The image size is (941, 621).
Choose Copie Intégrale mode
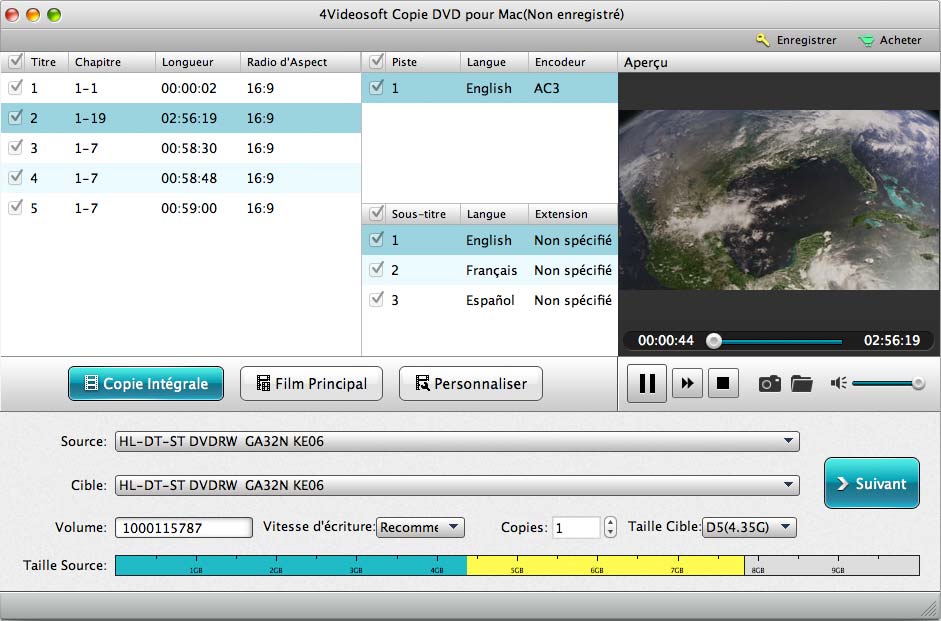146,384
